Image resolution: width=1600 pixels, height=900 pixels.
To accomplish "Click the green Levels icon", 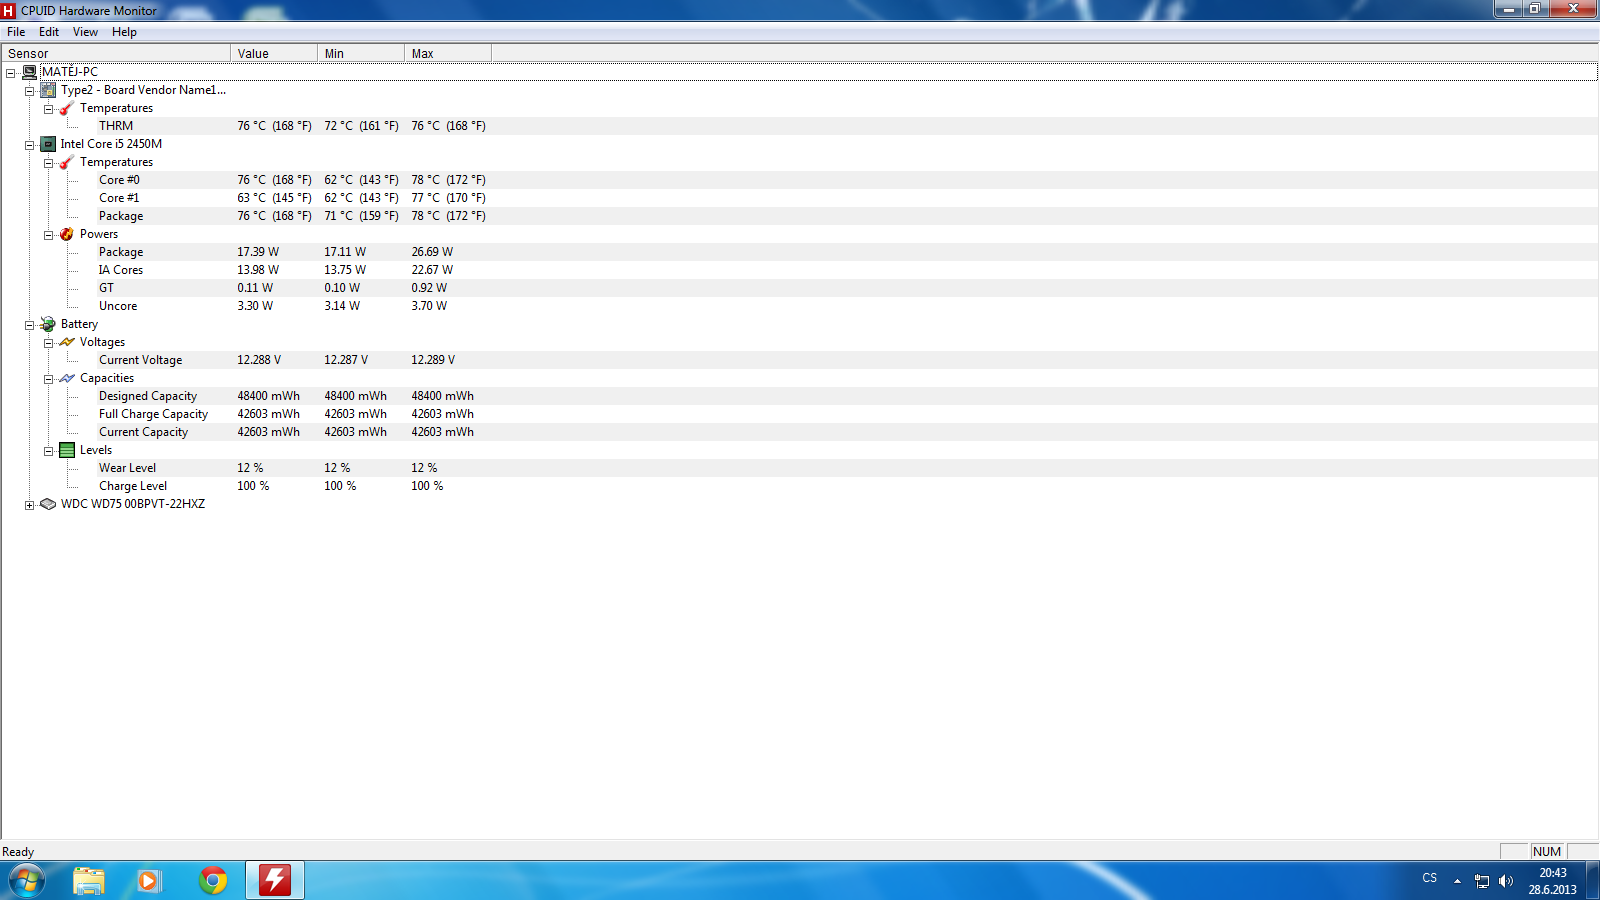I will click(x=67, y=450).
